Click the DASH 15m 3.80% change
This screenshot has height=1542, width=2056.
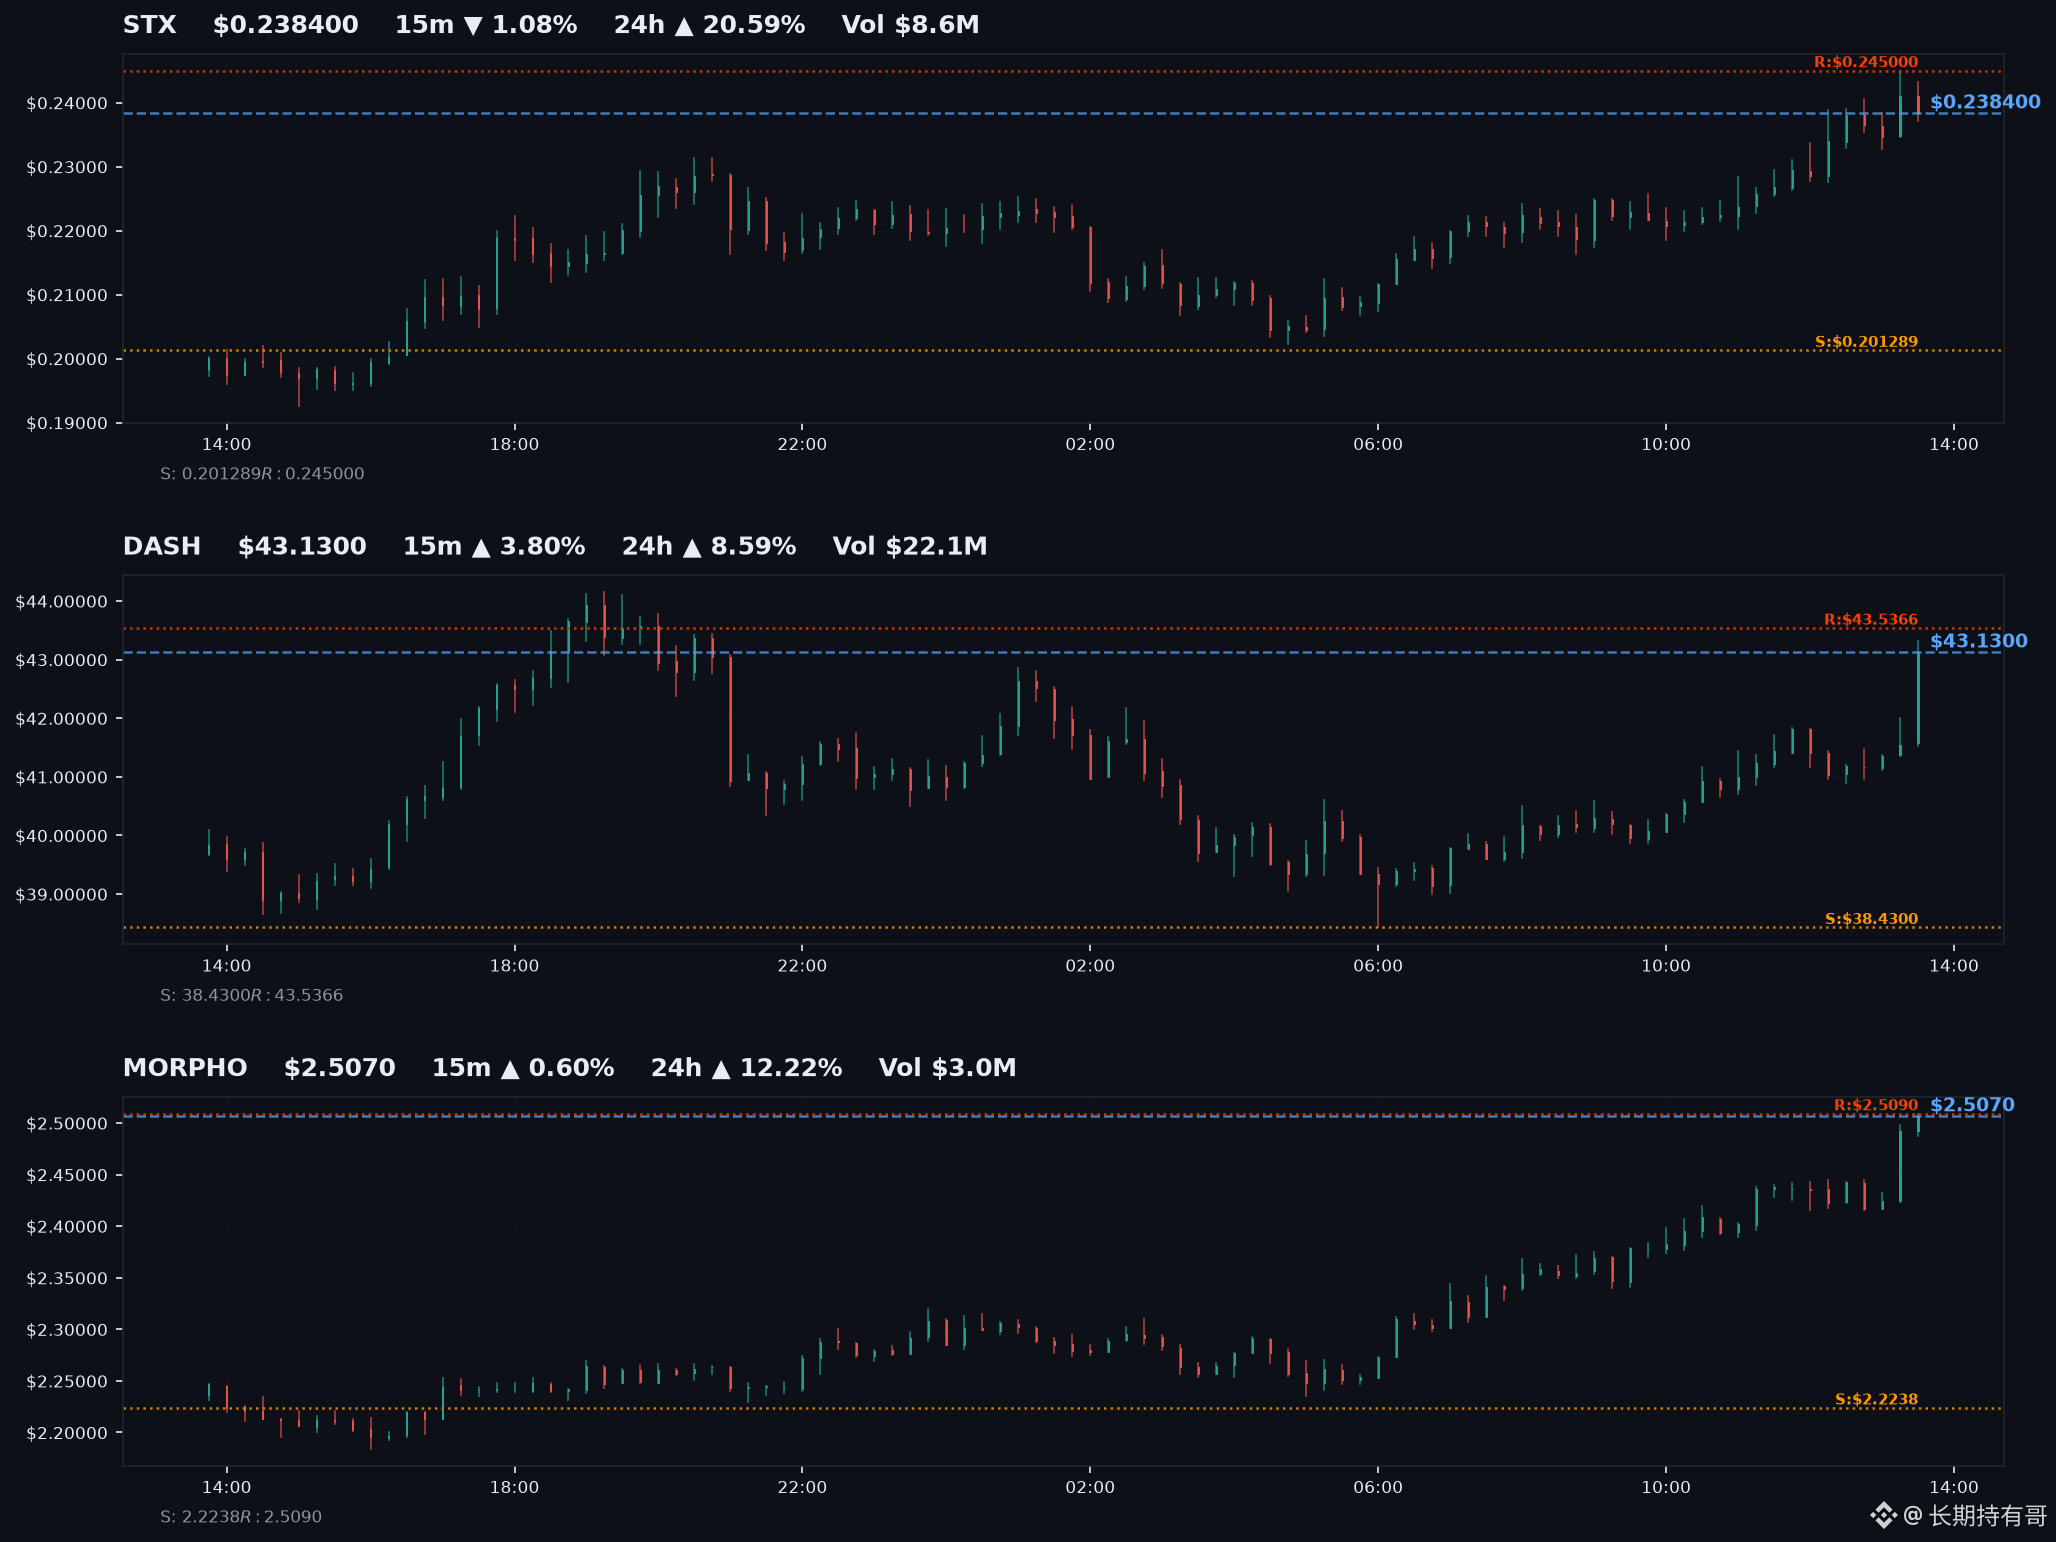pyautogui.click(x=494, y=547)
